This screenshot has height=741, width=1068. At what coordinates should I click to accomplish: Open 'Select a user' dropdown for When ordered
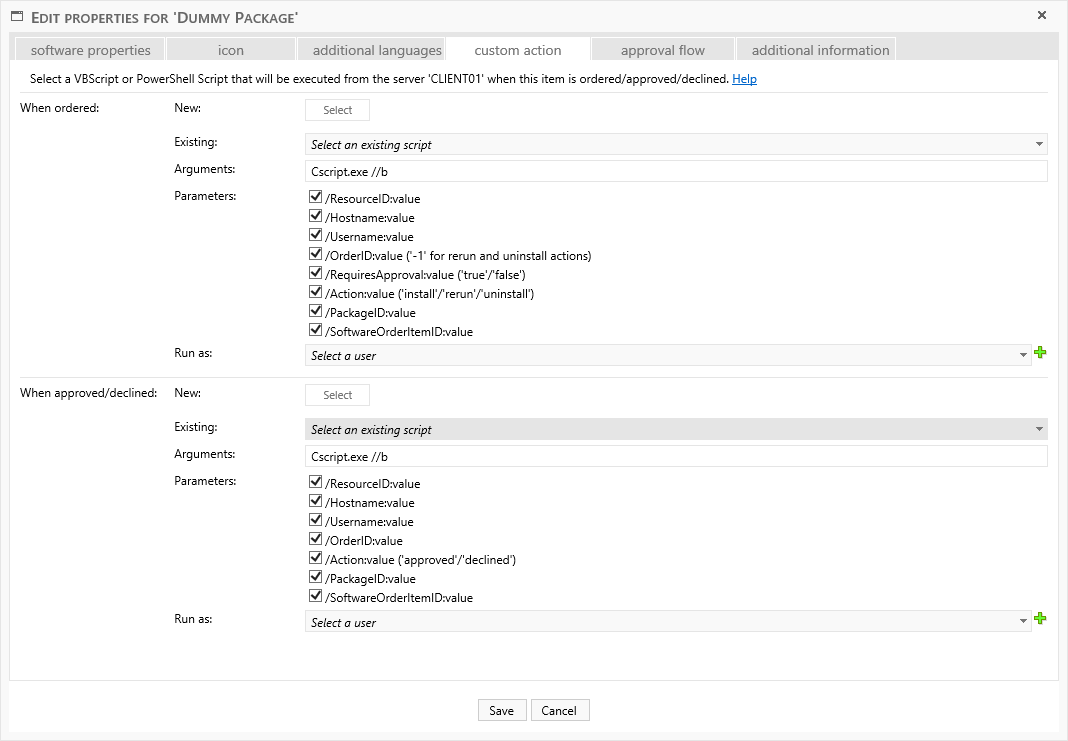pyautogui.click(x=667, y=355)
